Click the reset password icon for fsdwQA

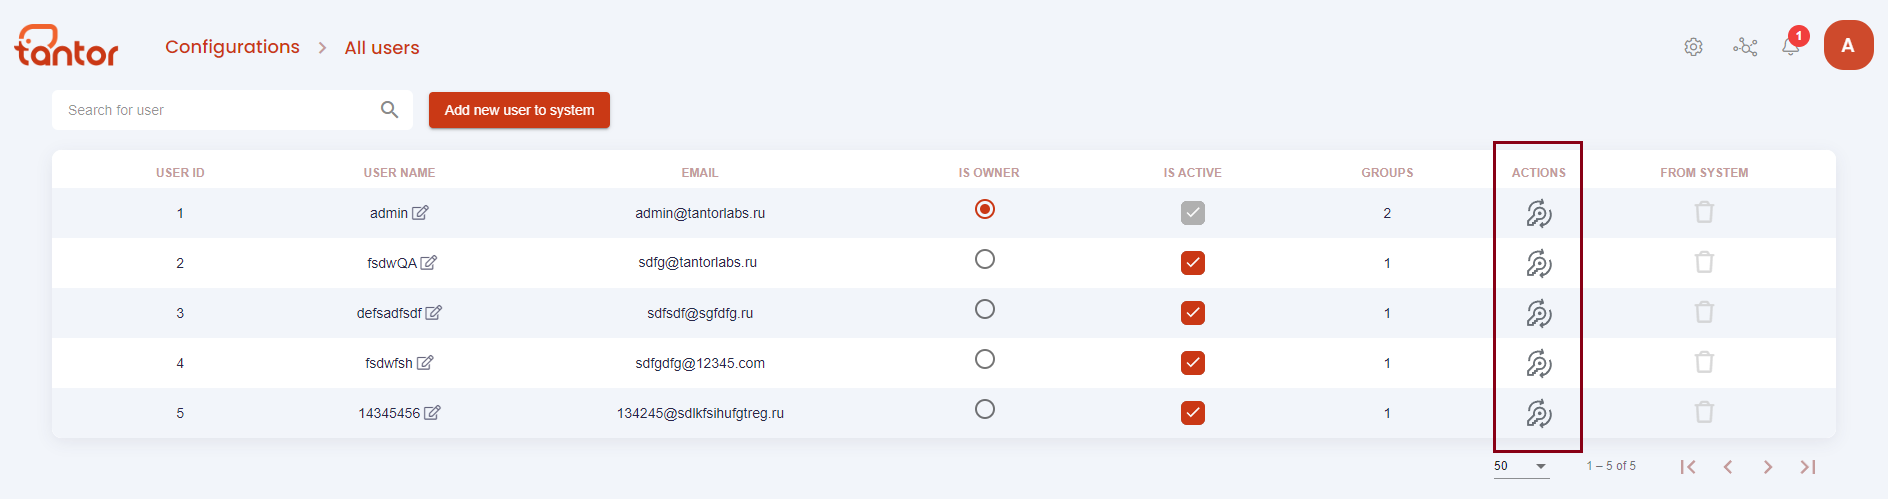1538,263
